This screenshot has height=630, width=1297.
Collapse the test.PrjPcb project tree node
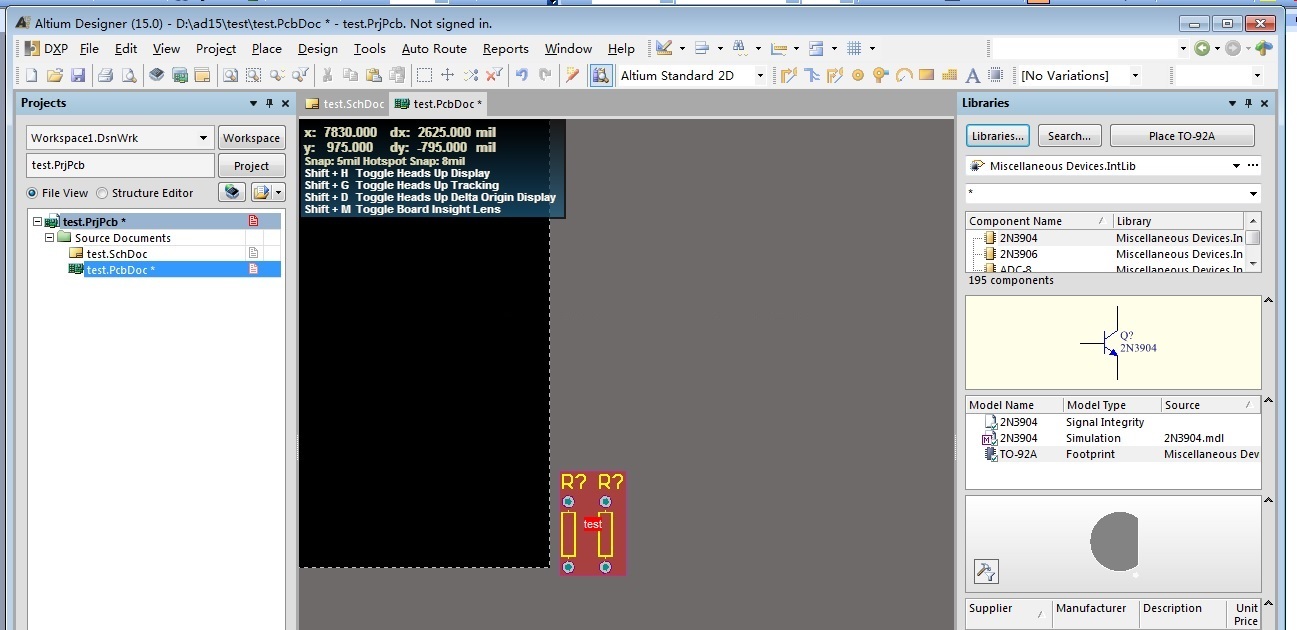point(37,222)
